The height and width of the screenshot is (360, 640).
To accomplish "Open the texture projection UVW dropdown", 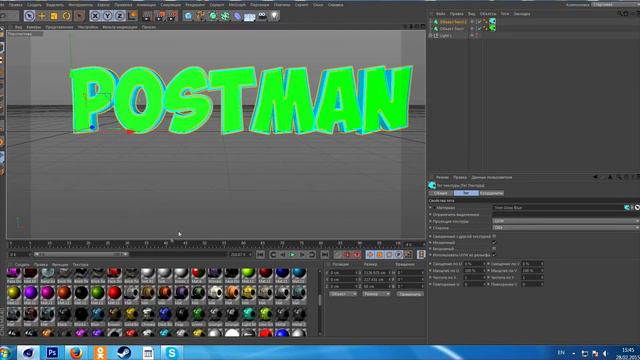I will coord(566,221).
